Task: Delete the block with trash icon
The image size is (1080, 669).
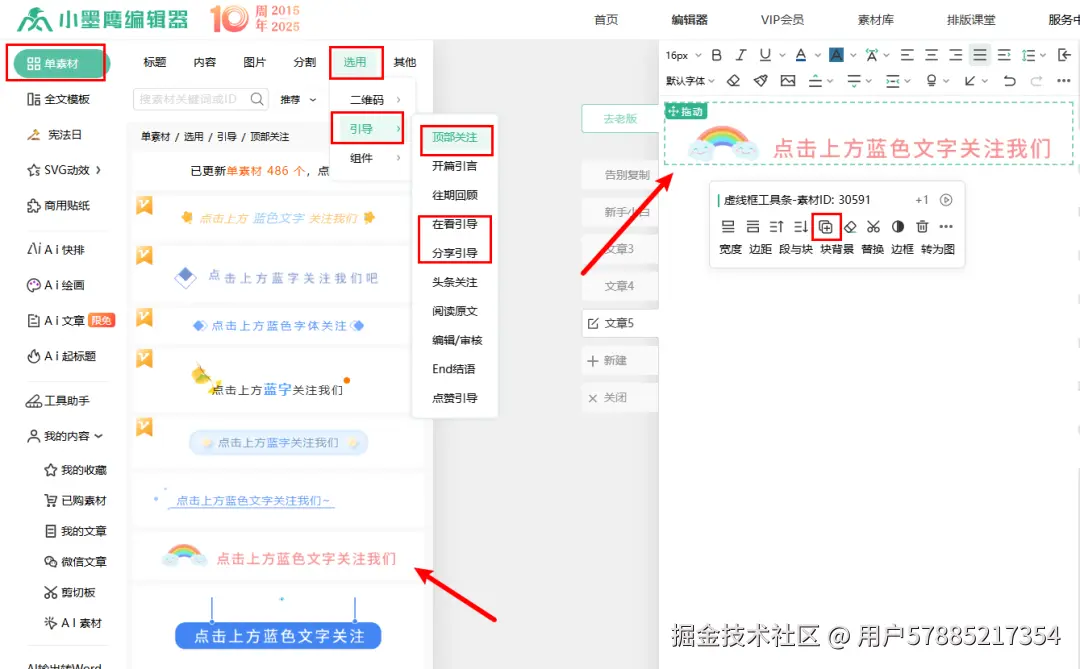Action: pos(922,226)
